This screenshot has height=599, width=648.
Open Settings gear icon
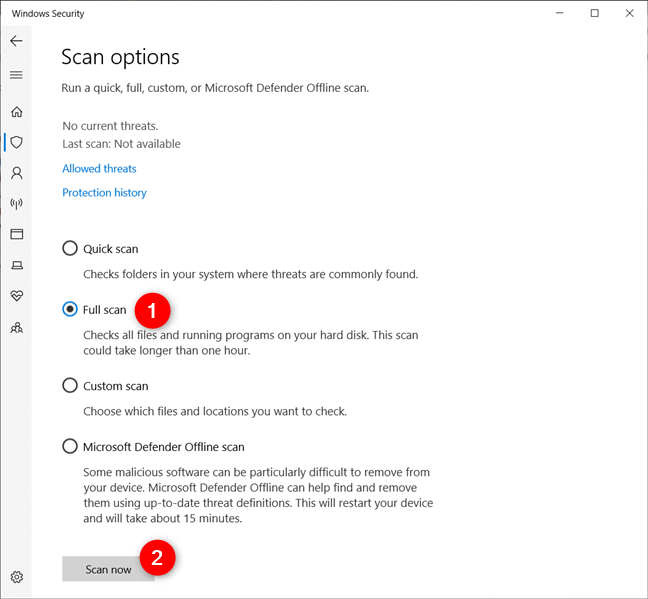[17, 577]
